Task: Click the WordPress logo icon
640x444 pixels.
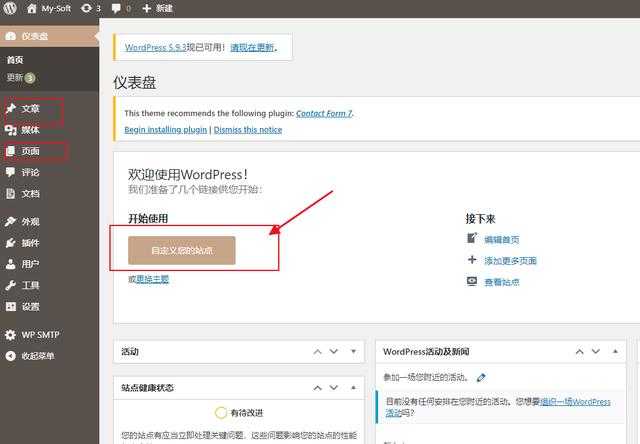Action: coord(10,8)
